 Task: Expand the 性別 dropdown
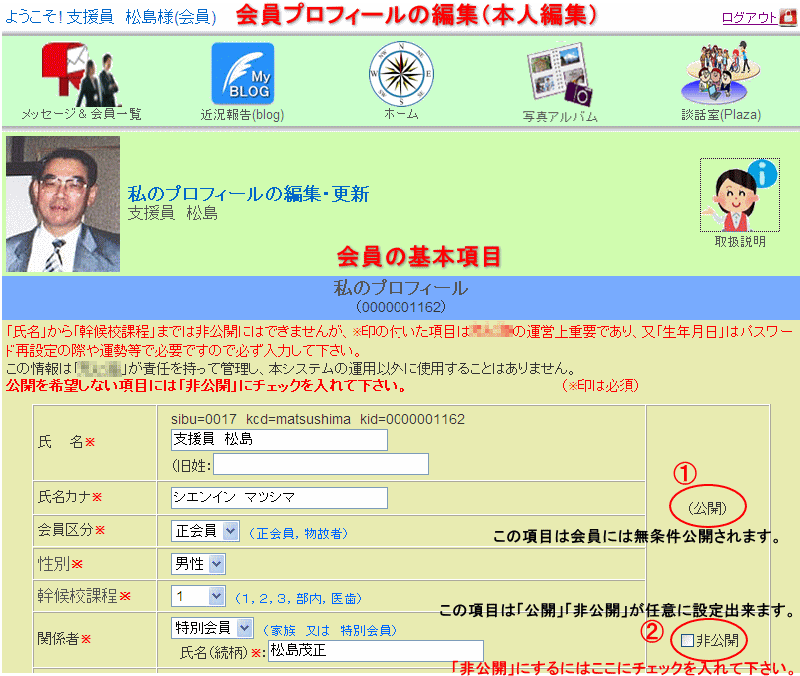pos(199,564)
